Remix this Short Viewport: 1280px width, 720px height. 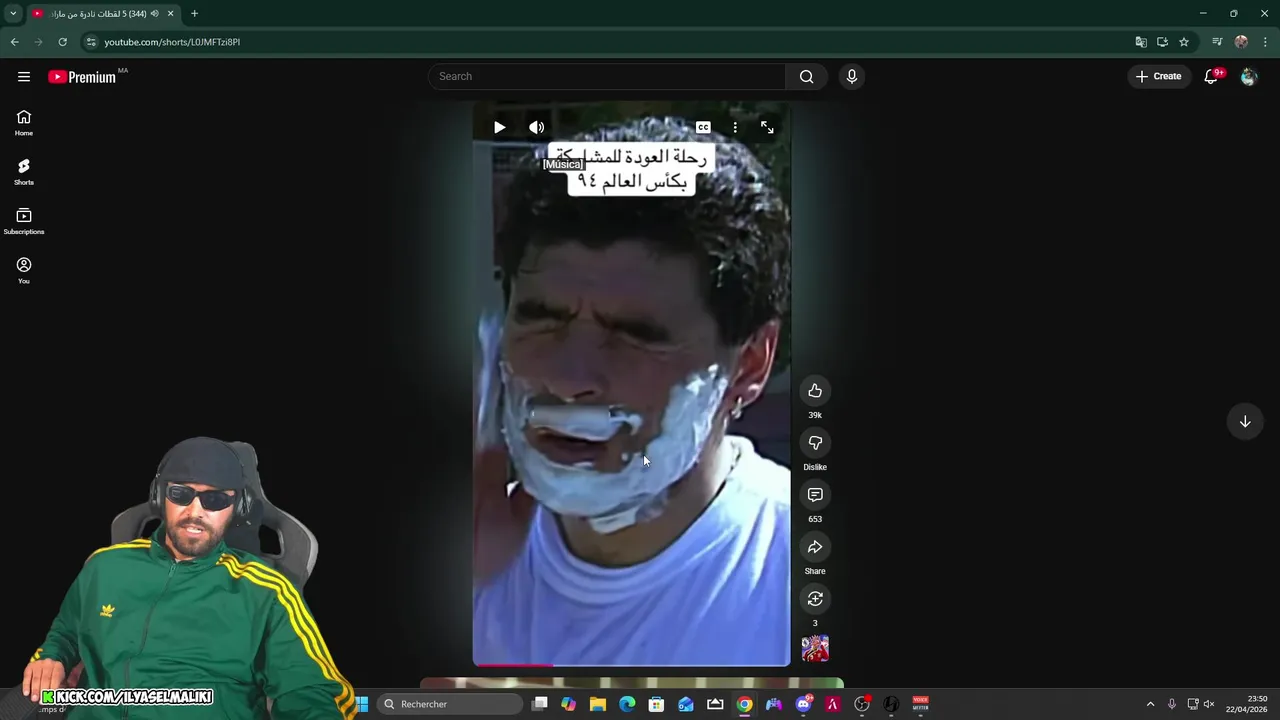[x=815, y=599]
